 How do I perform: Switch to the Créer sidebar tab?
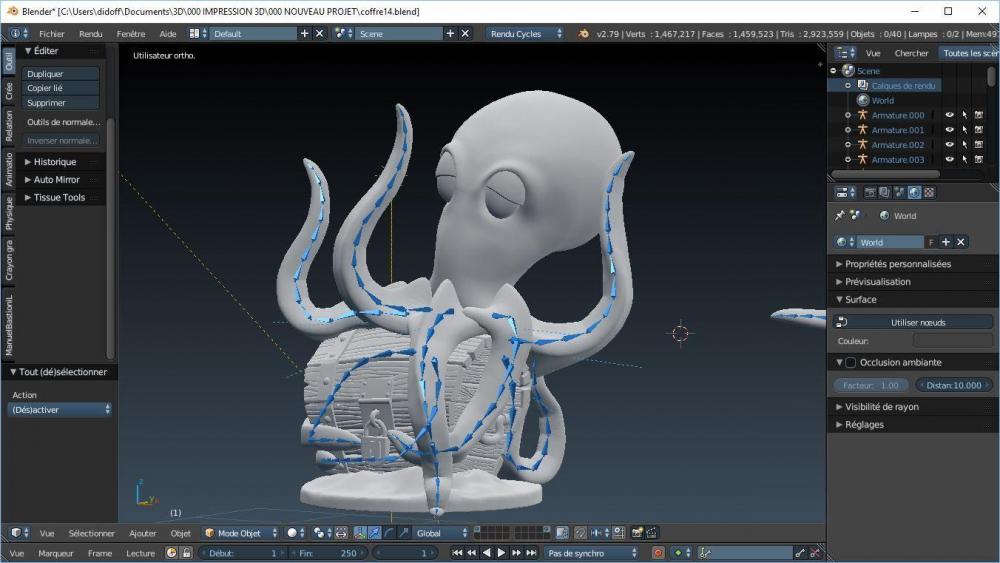point(9,91)
